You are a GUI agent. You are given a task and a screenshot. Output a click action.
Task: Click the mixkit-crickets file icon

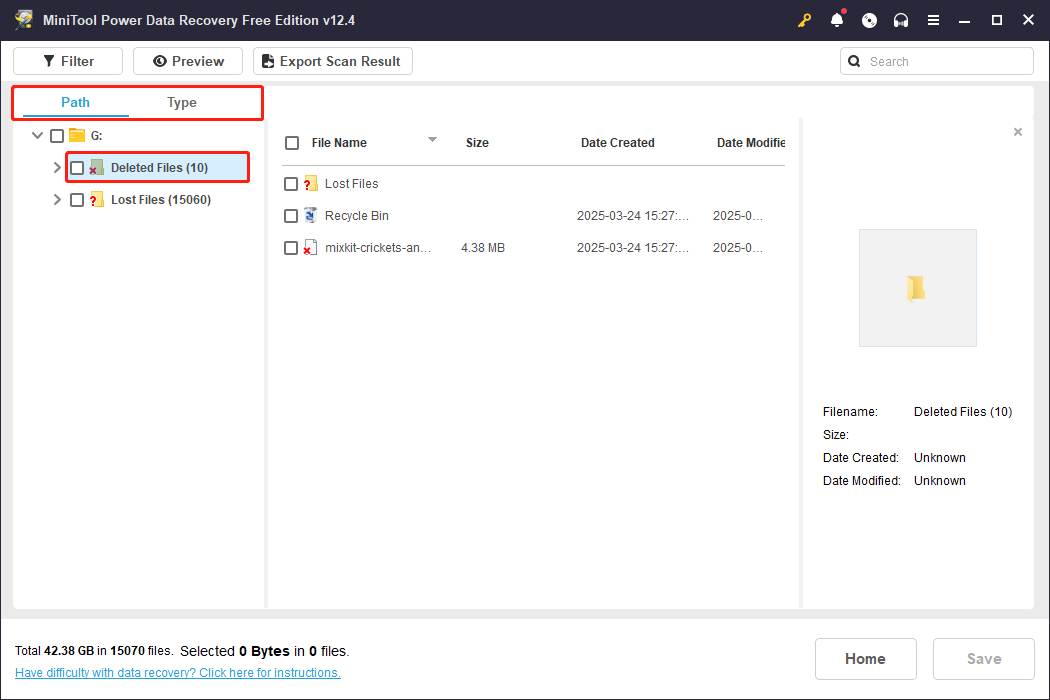click(x=310, y=248)
